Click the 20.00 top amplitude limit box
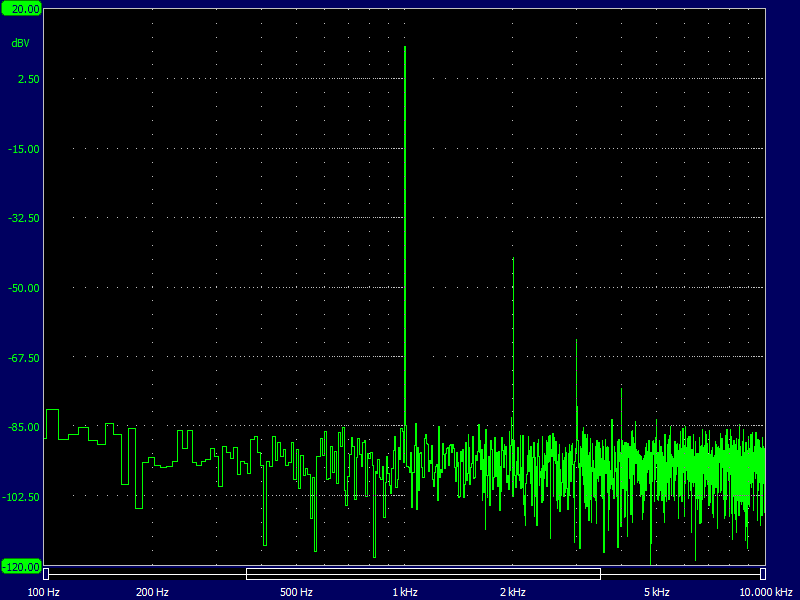The image size is (800, 600). [21, 9]
